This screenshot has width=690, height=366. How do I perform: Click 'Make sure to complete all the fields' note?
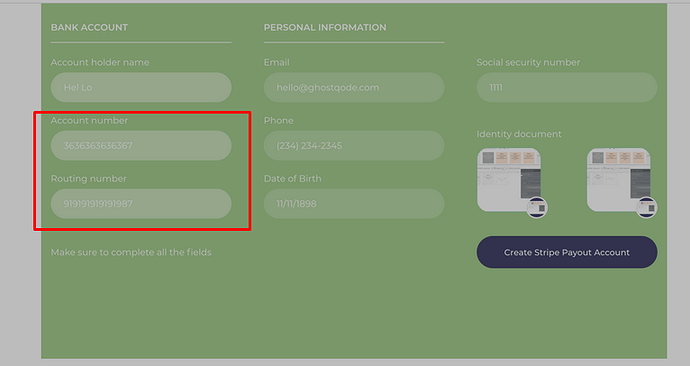point(131,253)
